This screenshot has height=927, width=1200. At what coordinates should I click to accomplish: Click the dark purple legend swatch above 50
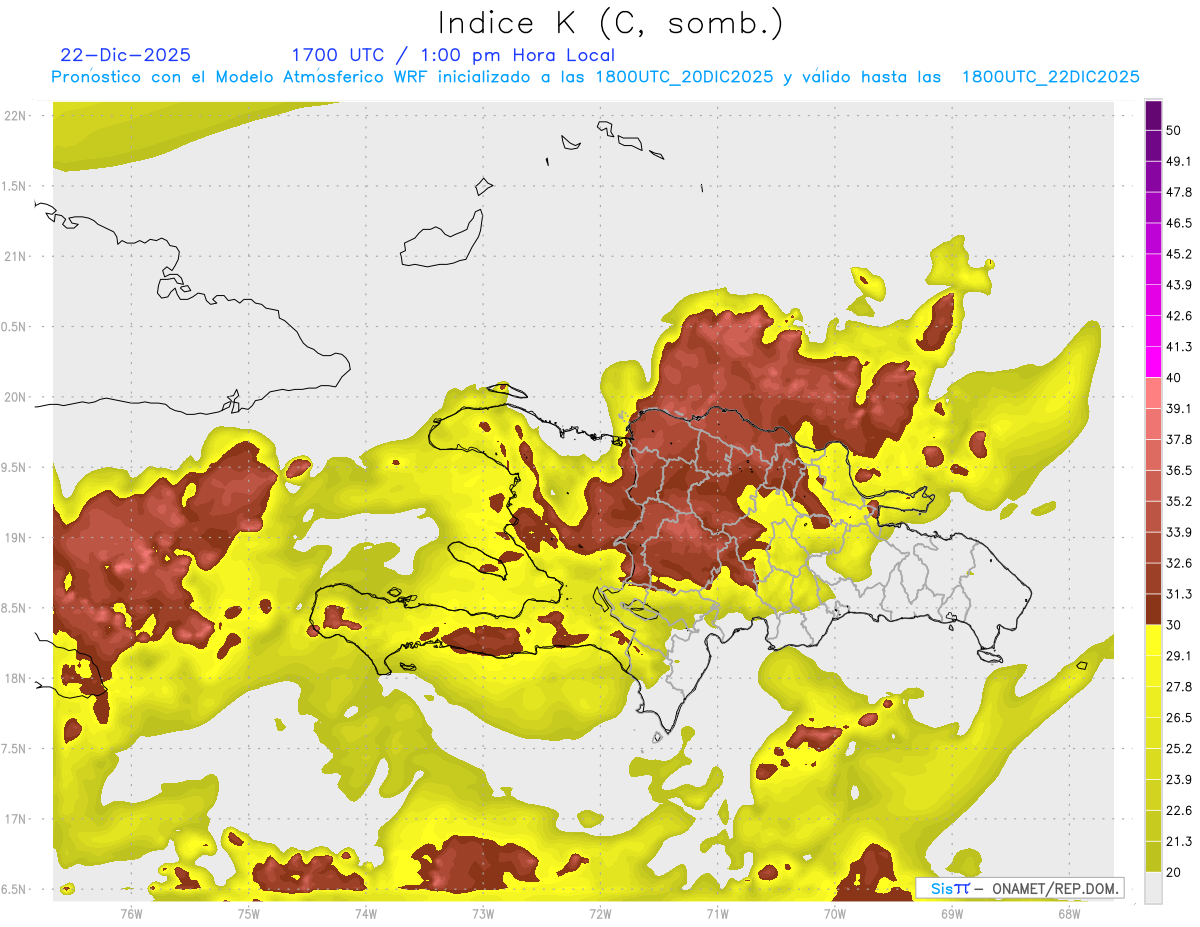click(1154, 116)
